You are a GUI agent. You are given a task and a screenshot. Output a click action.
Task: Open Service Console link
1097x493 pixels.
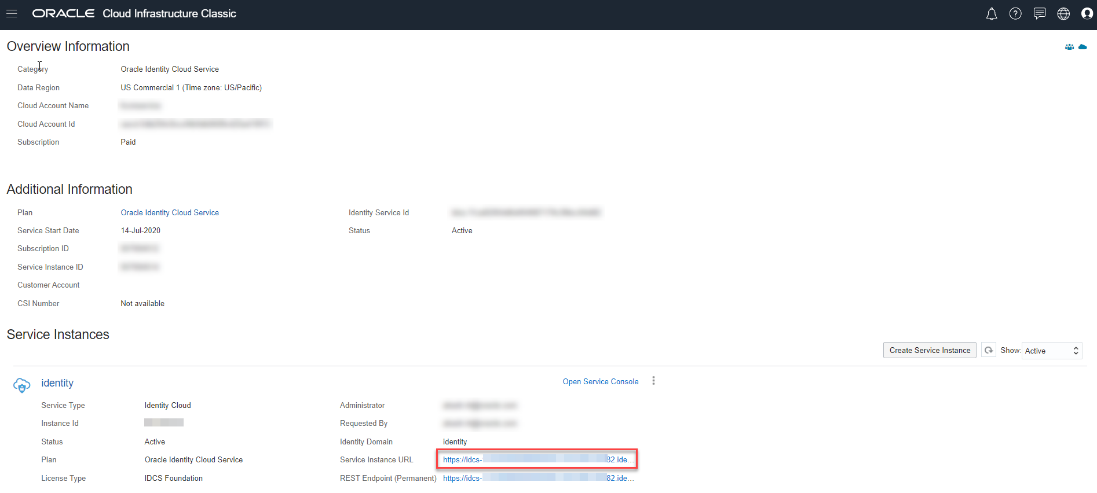600,382
